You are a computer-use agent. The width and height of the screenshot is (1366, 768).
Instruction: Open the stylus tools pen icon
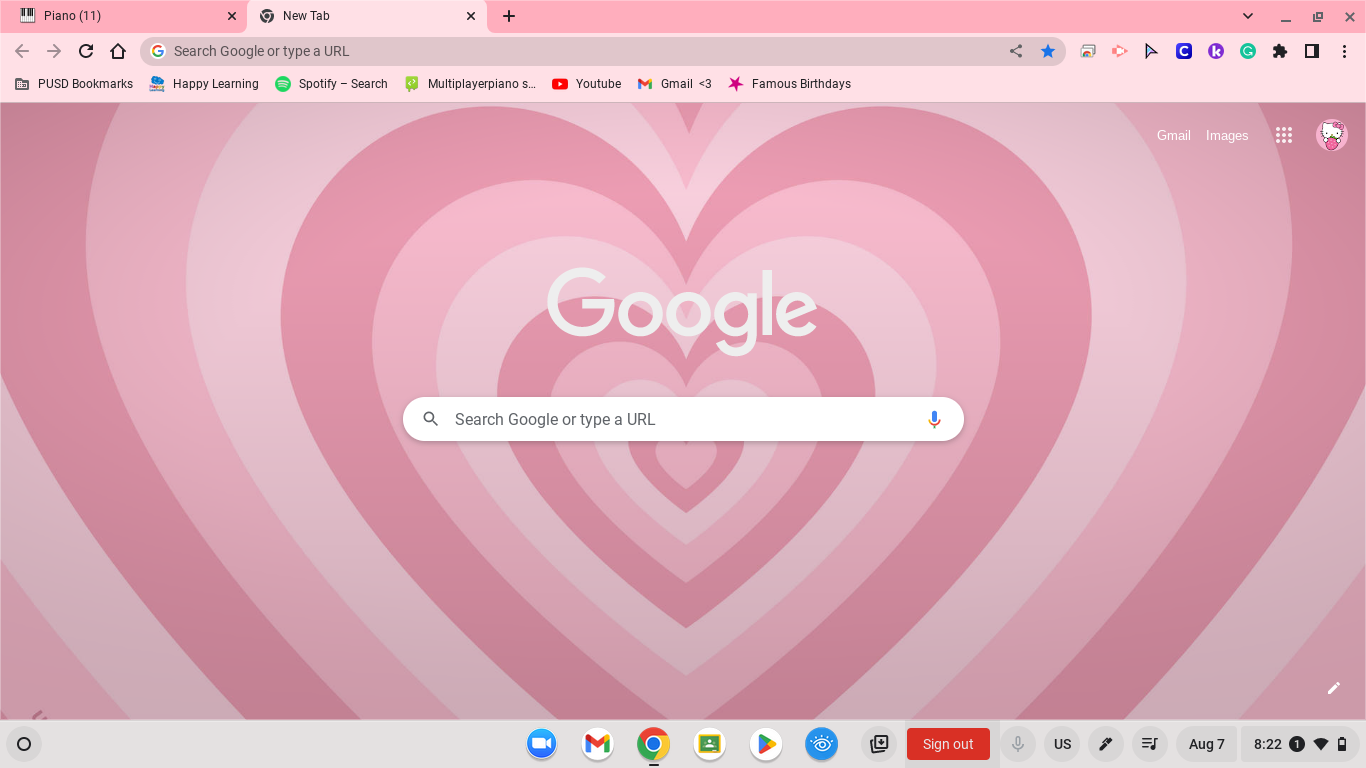tap(1106, 744)
